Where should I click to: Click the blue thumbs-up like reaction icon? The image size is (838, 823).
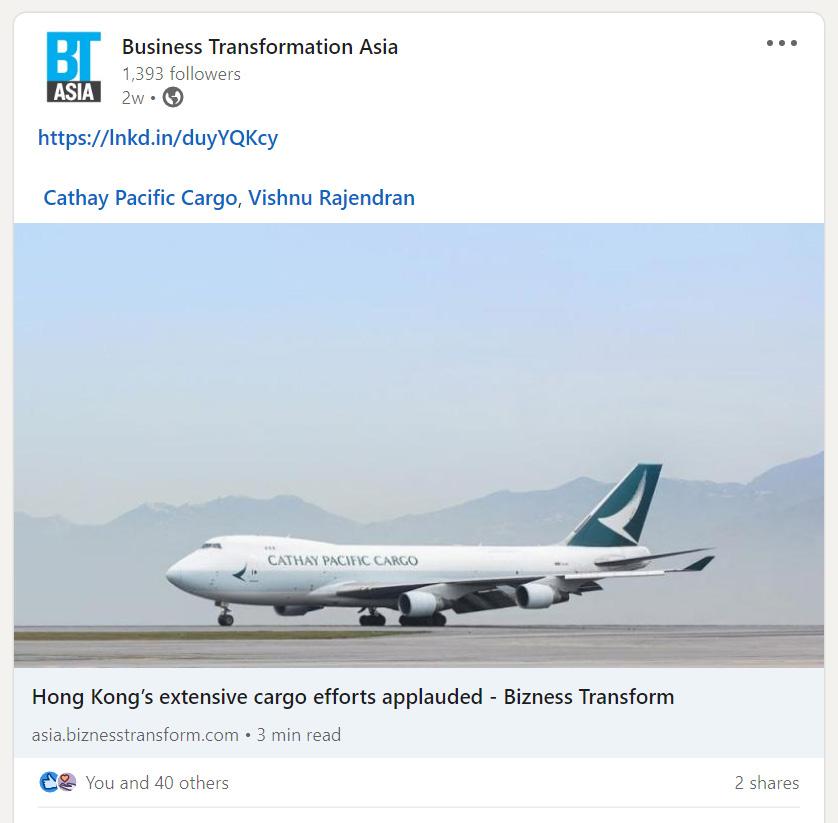49,782
